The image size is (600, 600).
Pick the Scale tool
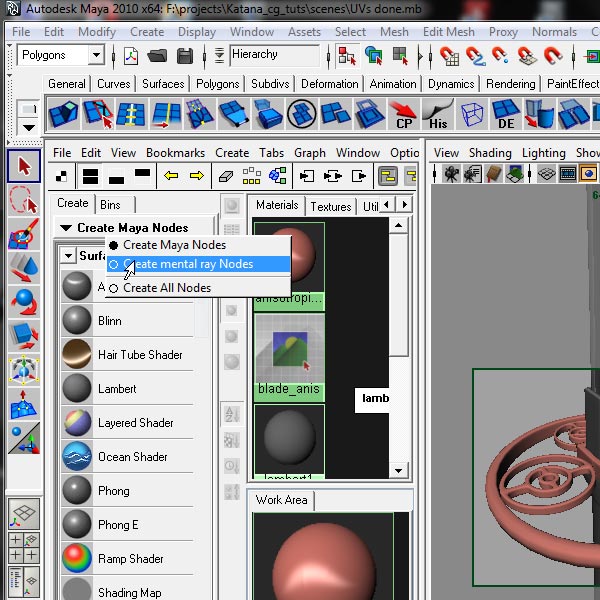[x=24, y=336]
